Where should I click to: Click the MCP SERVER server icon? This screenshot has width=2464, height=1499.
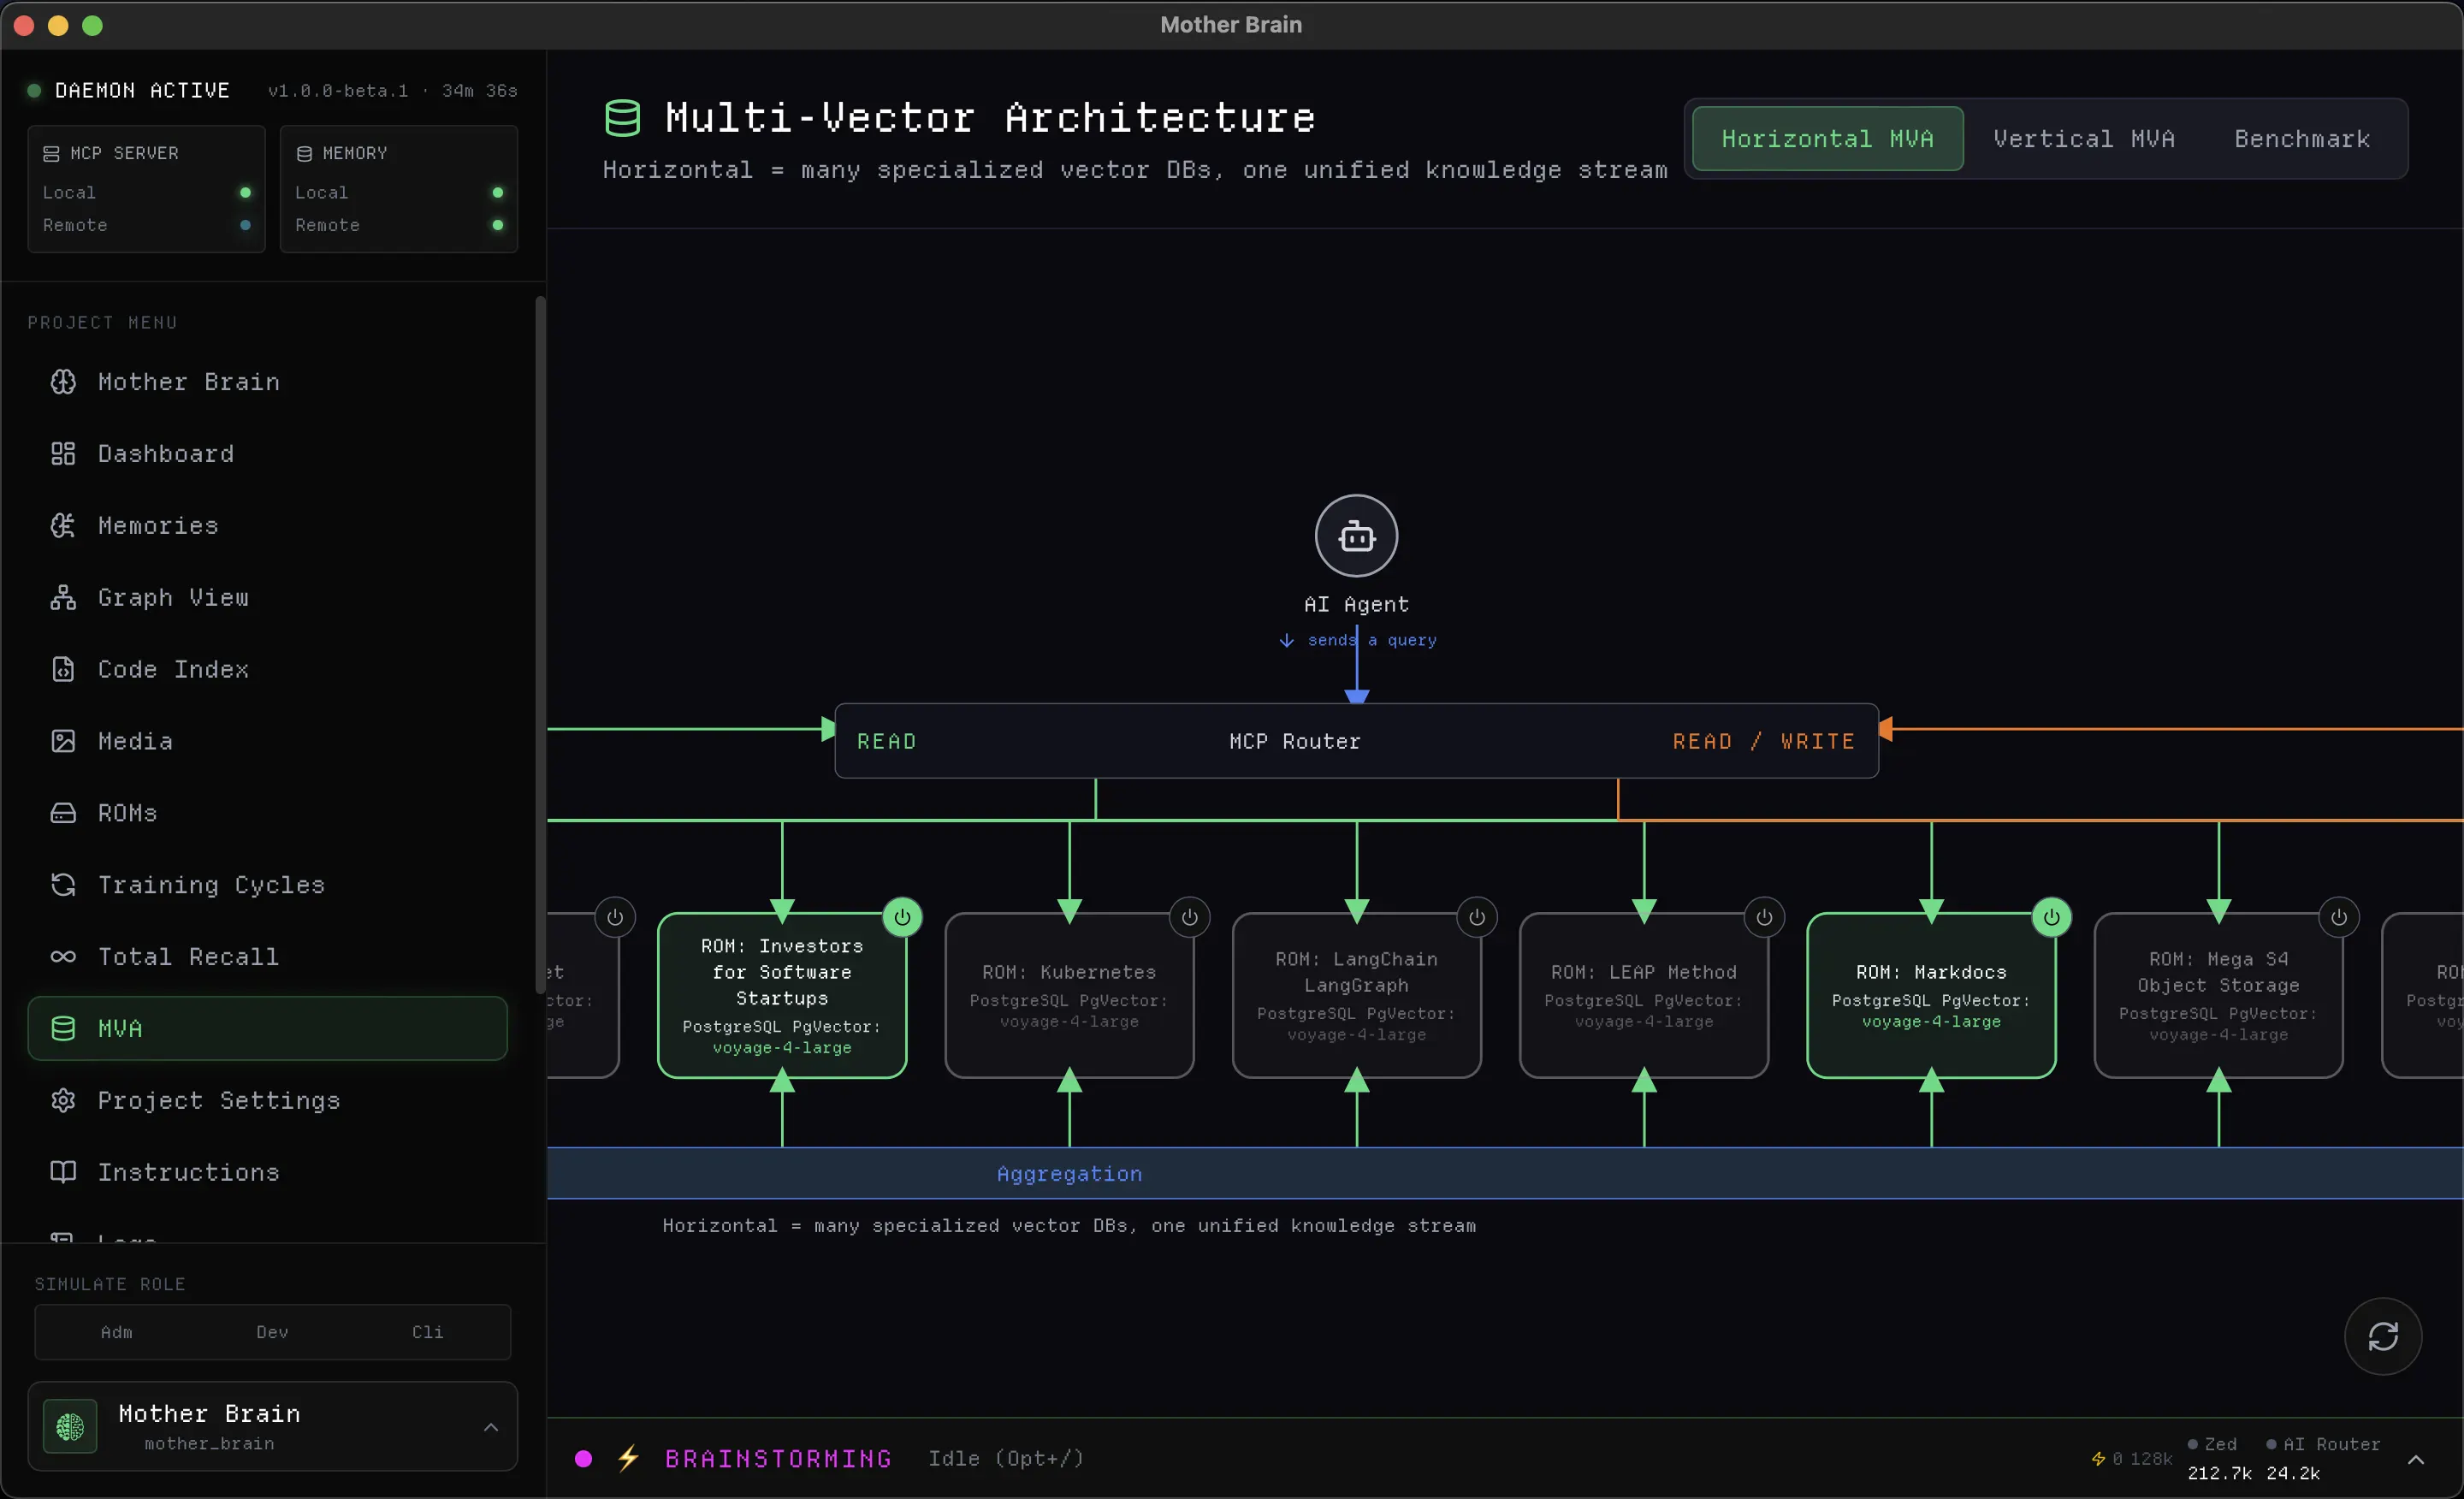(x=51, y=154)
